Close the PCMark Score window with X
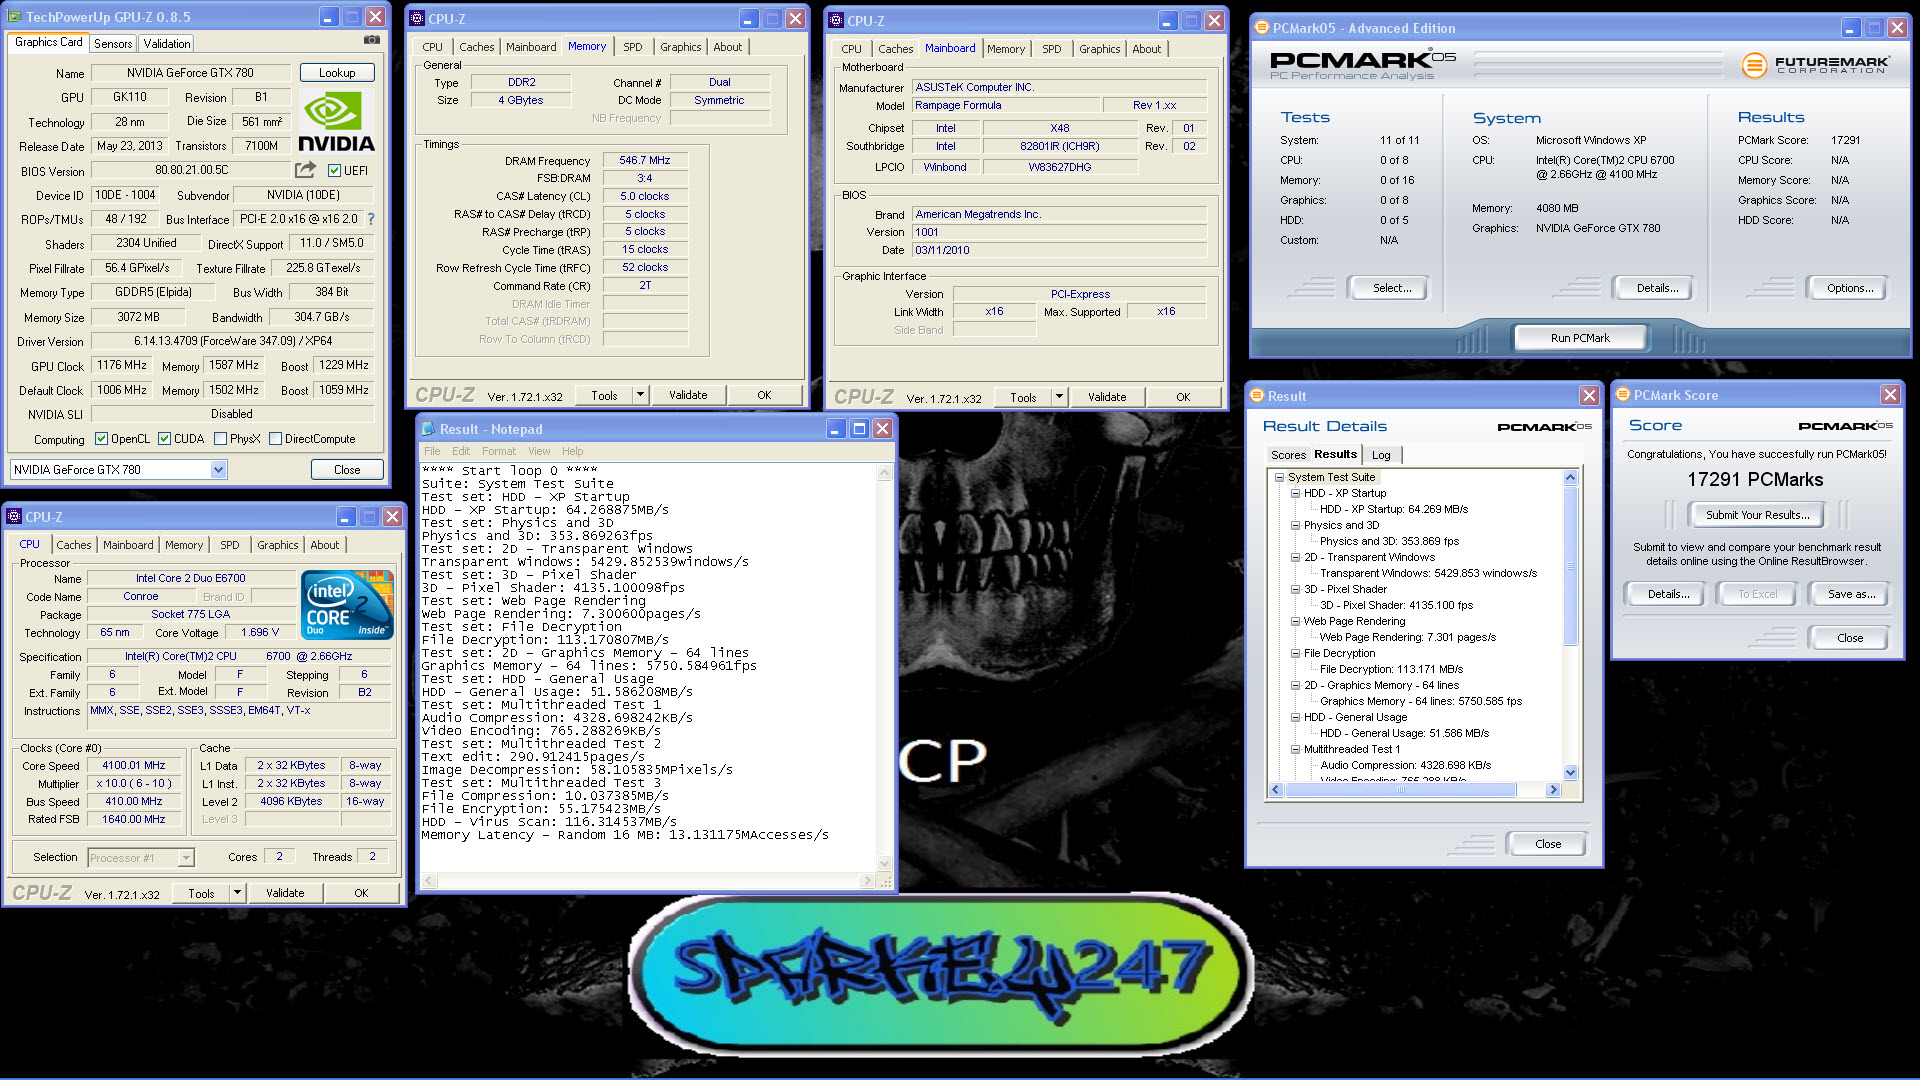 pos(1890,395)
